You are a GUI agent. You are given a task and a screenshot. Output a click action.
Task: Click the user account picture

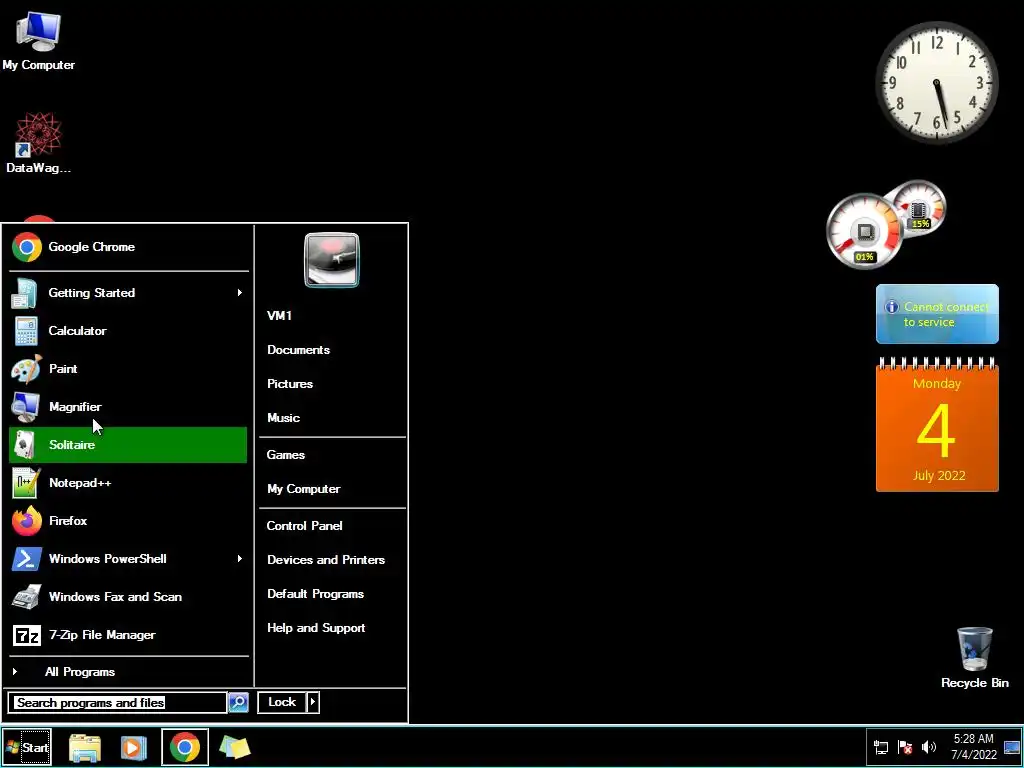point(332,260)
